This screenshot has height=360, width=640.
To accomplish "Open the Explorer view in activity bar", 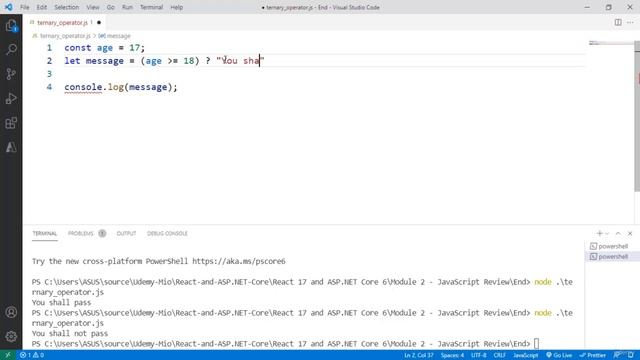I will pos(11,26).
